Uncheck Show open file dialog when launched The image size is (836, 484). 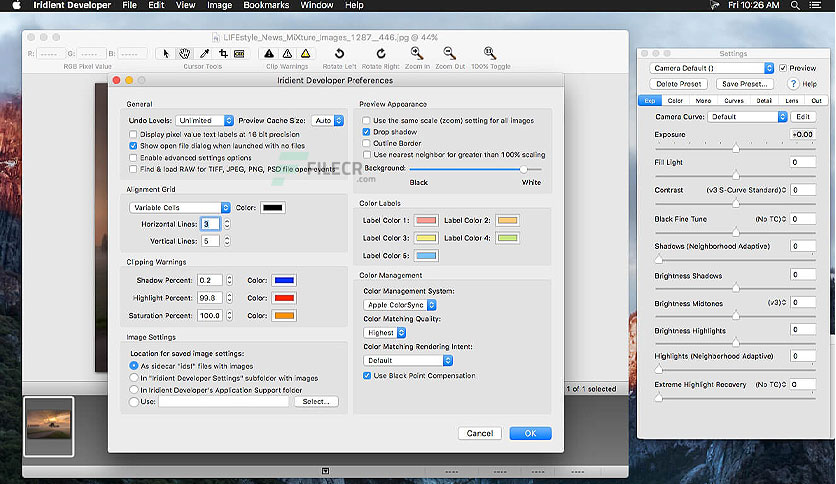tap(133, 146)
